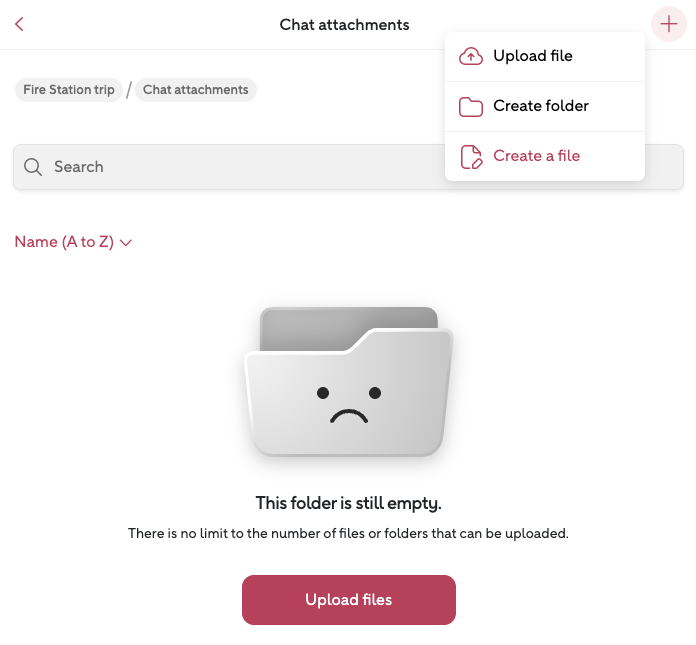Click the magnifying glass search icon

tap(33, 167)
